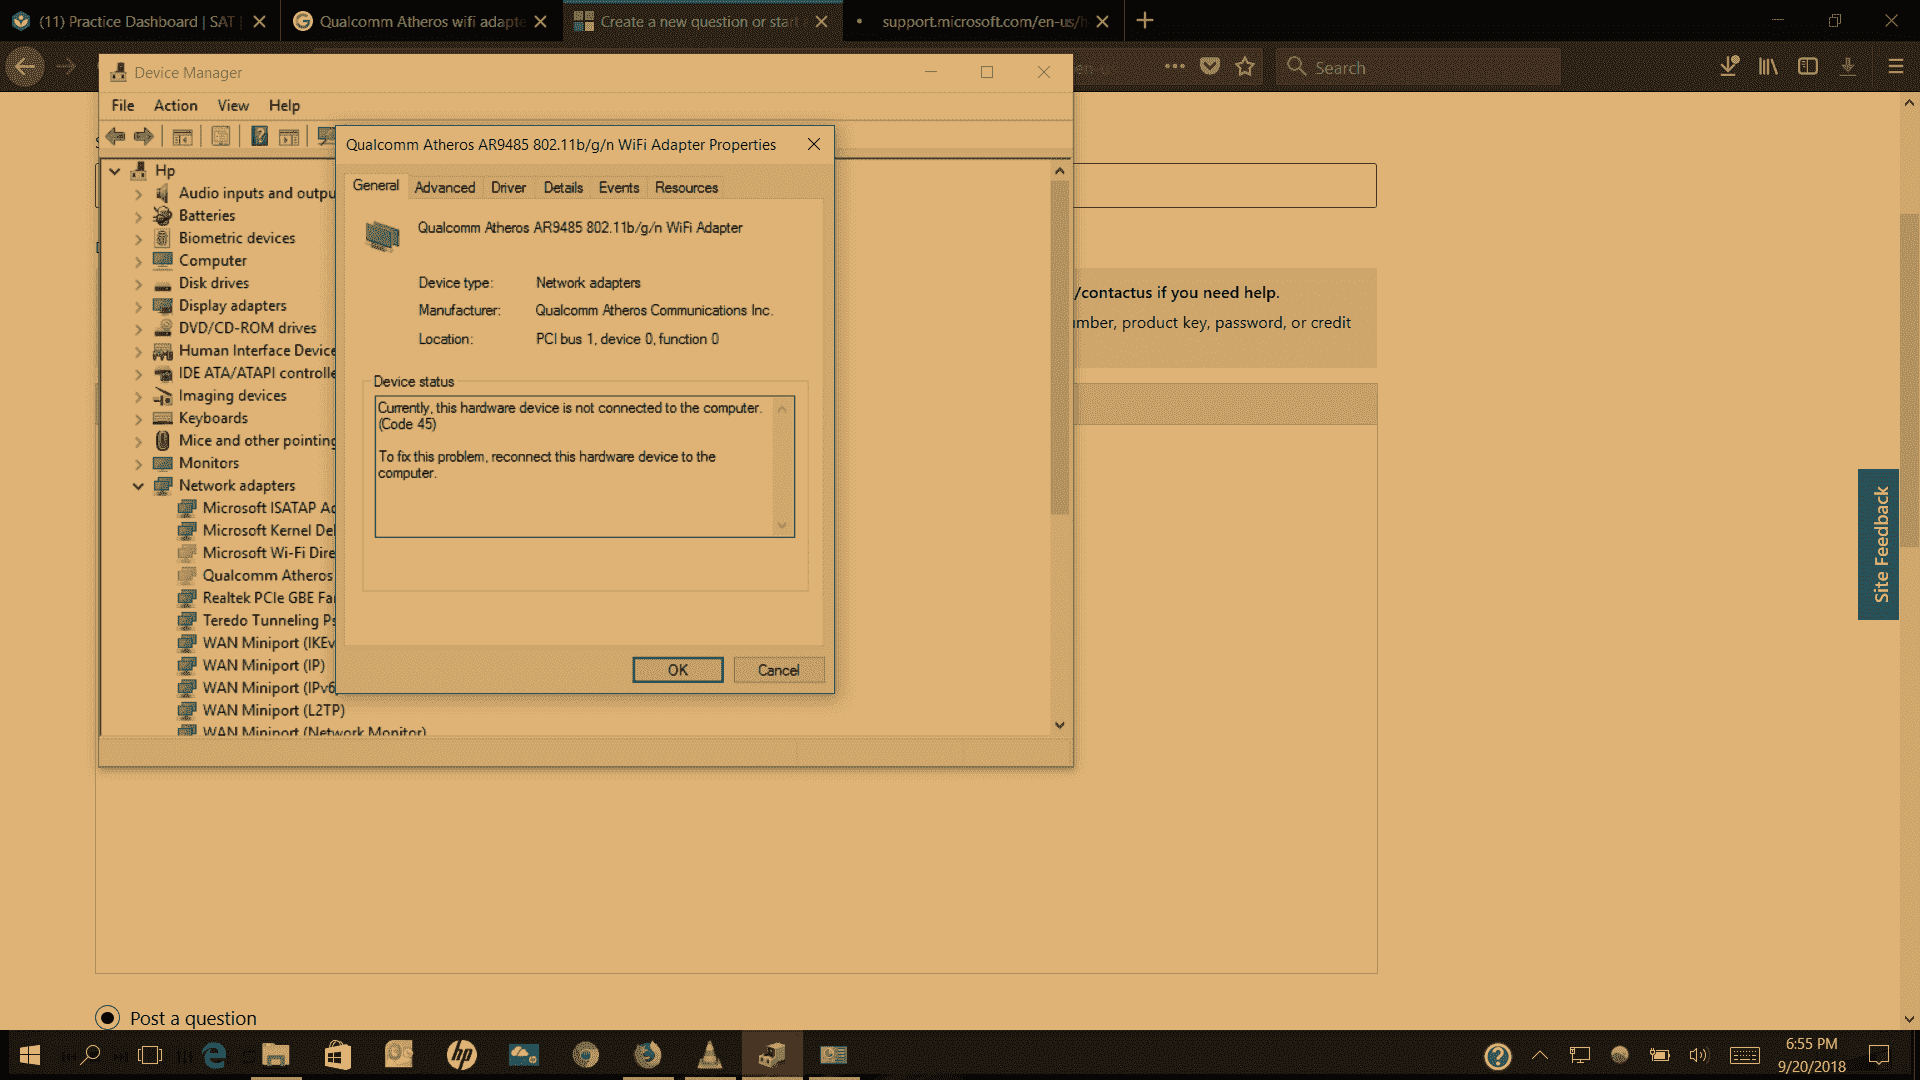Open the Firefox page actions three-dots menu
The image size is (1920, 1080).
tap(1175, 66)
